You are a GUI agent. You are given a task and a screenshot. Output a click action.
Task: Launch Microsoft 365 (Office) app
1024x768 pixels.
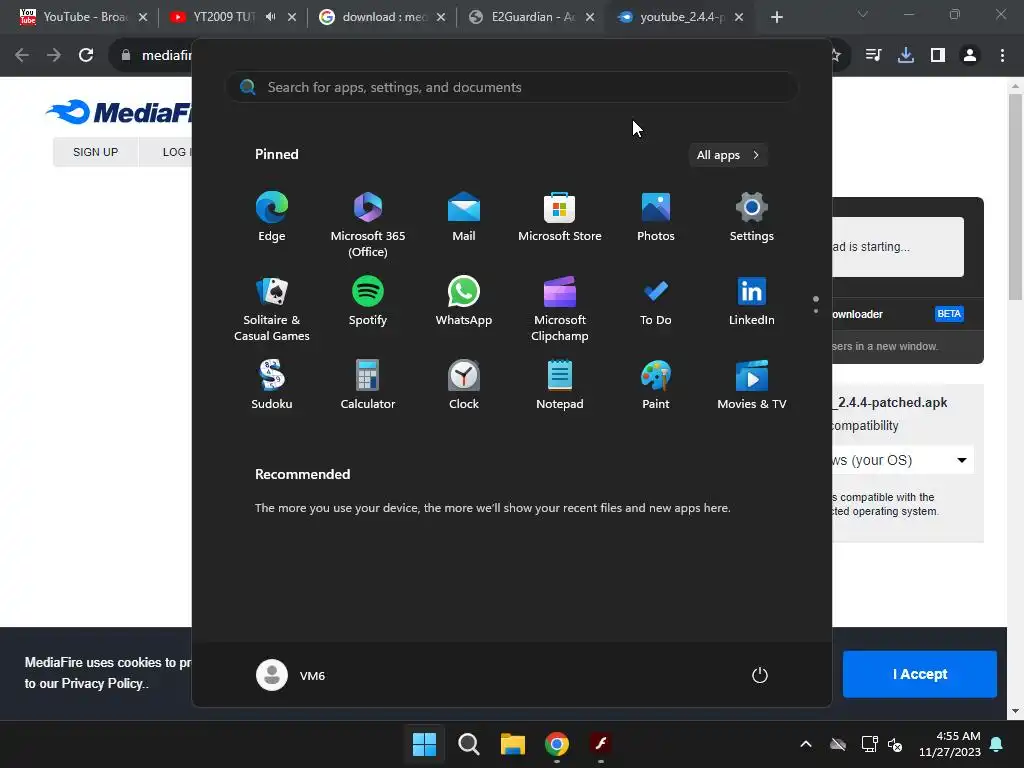pyautogui.click(x=368, y=225)
